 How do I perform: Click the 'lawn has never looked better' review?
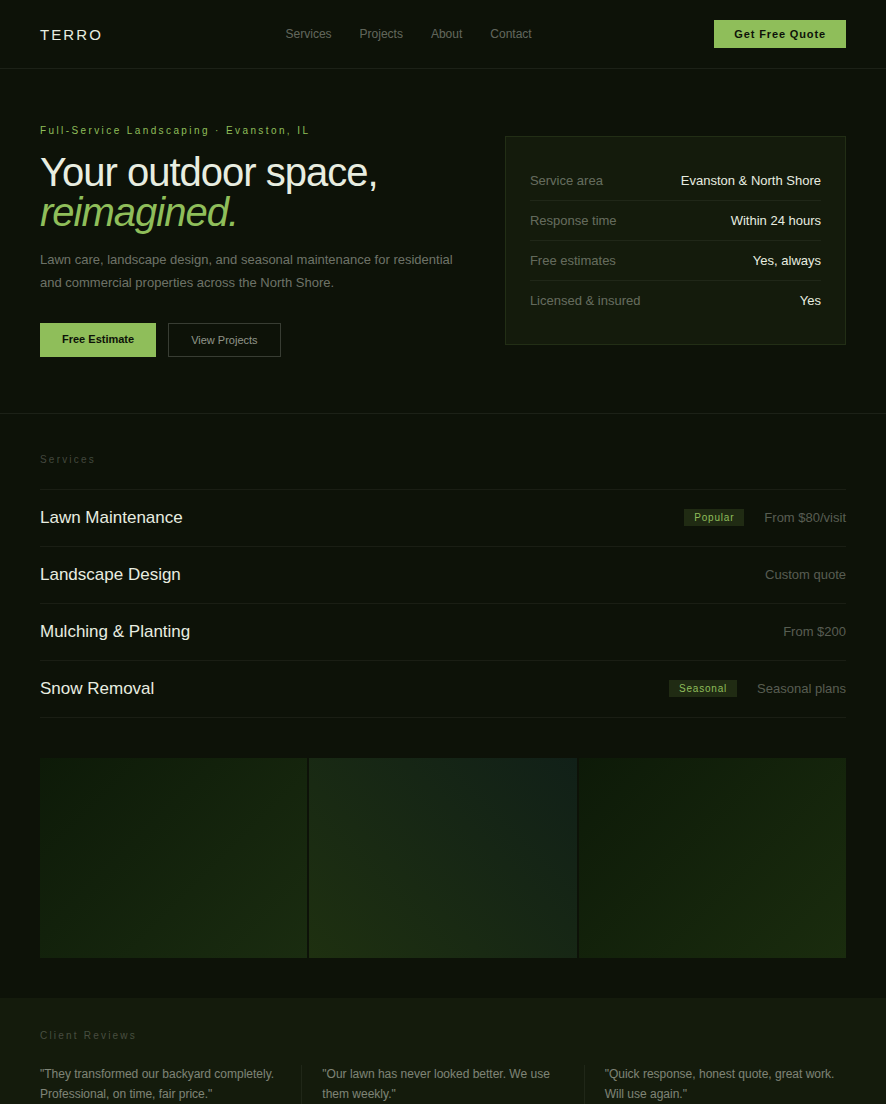[x=436, y=1084]
